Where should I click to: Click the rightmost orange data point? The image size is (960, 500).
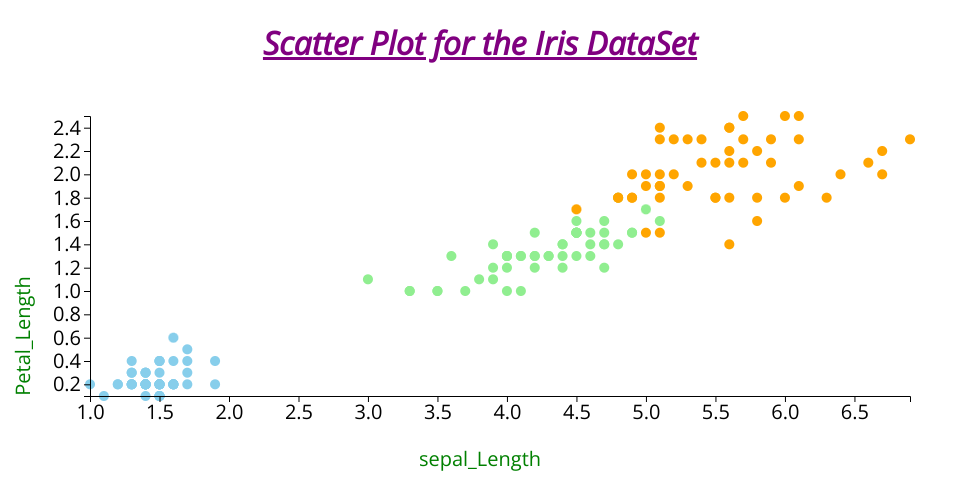pyautogui.click(x=910, y=139)
